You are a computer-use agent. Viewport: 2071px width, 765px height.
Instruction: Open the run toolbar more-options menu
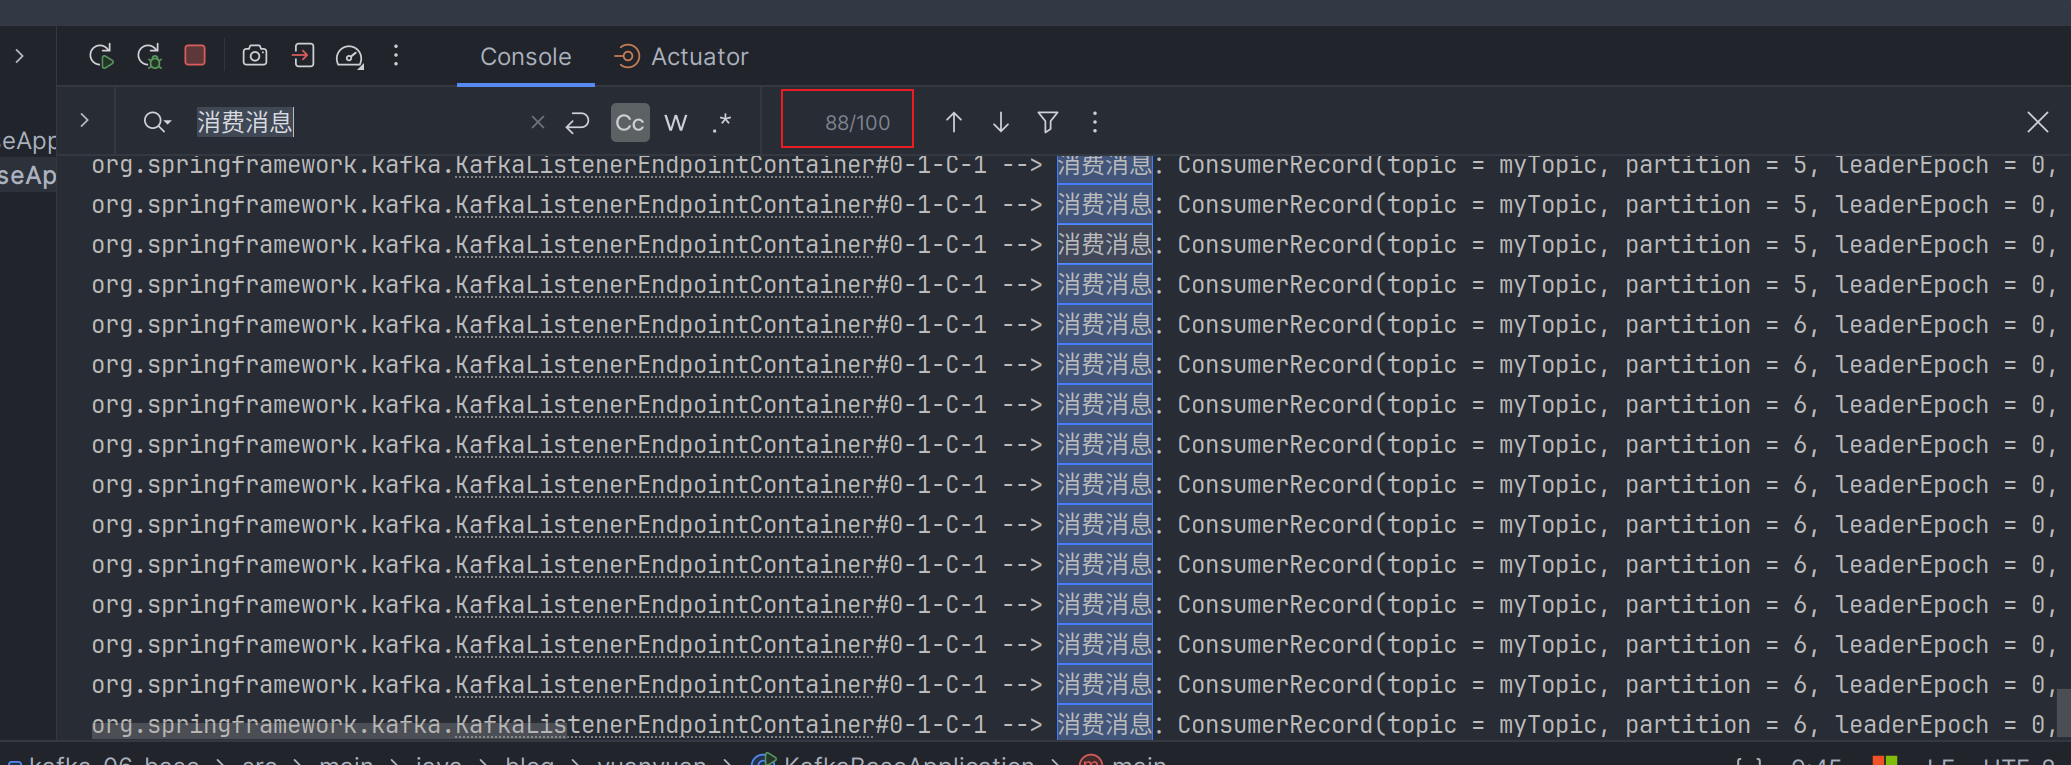click(396, 56)
